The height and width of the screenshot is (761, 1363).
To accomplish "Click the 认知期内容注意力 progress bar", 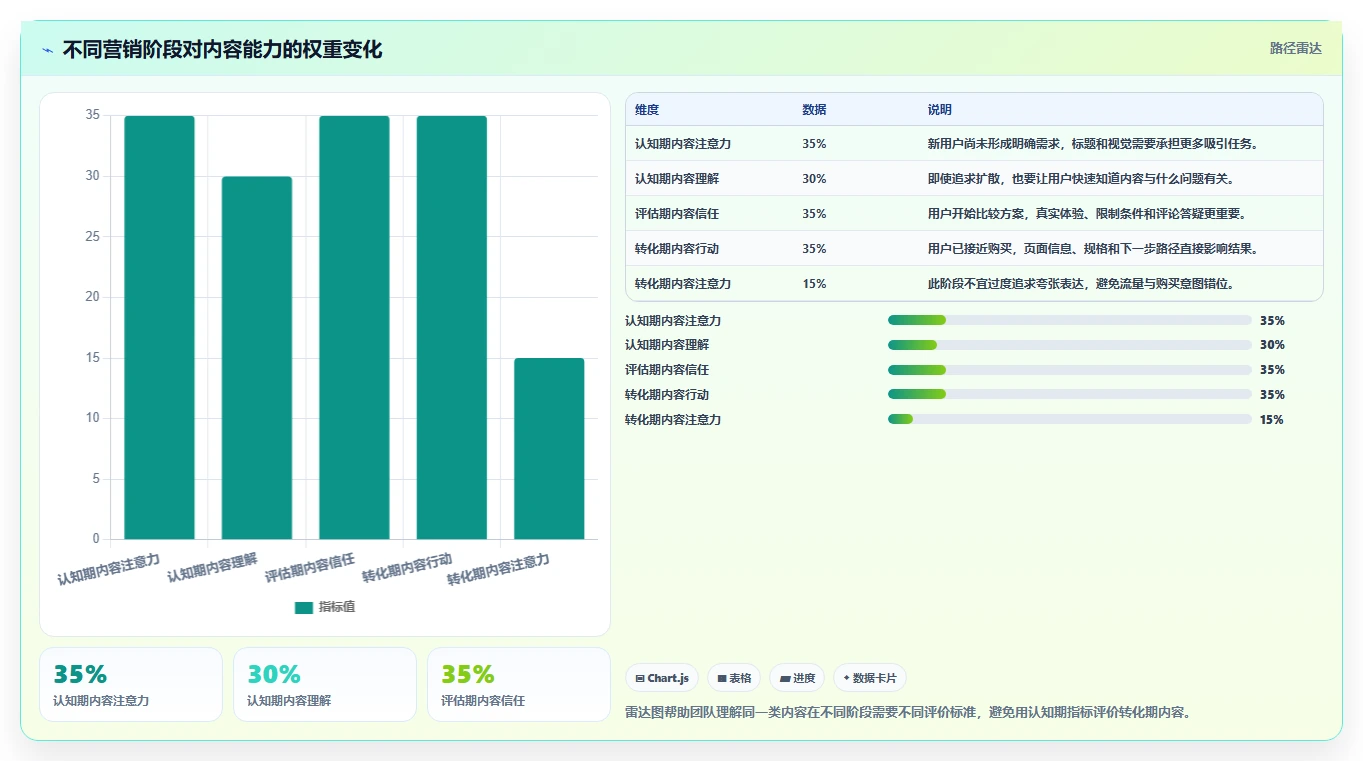I will [x=1070, y=320].
